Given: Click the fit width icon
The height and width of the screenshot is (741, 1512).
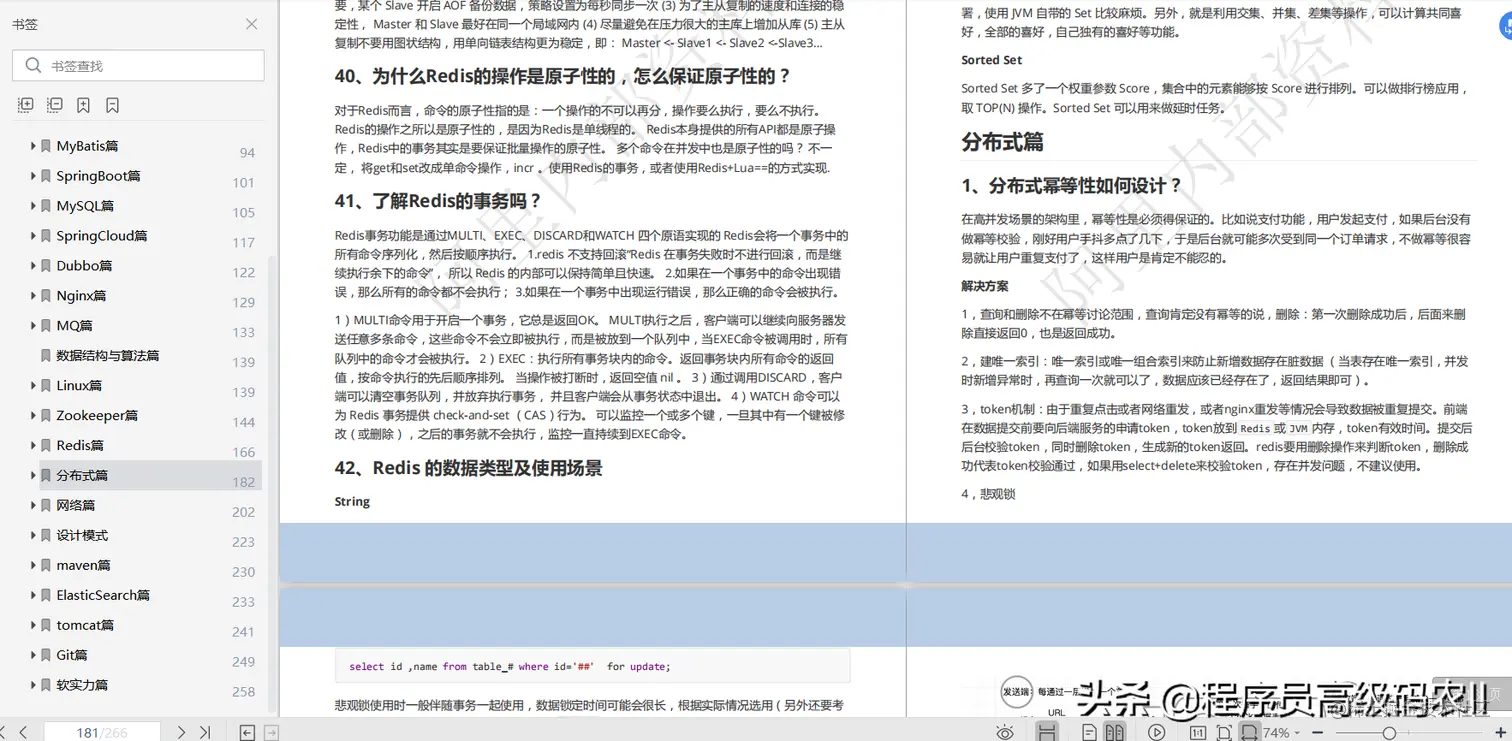Looking at the screenshot, I should 1250,733.
